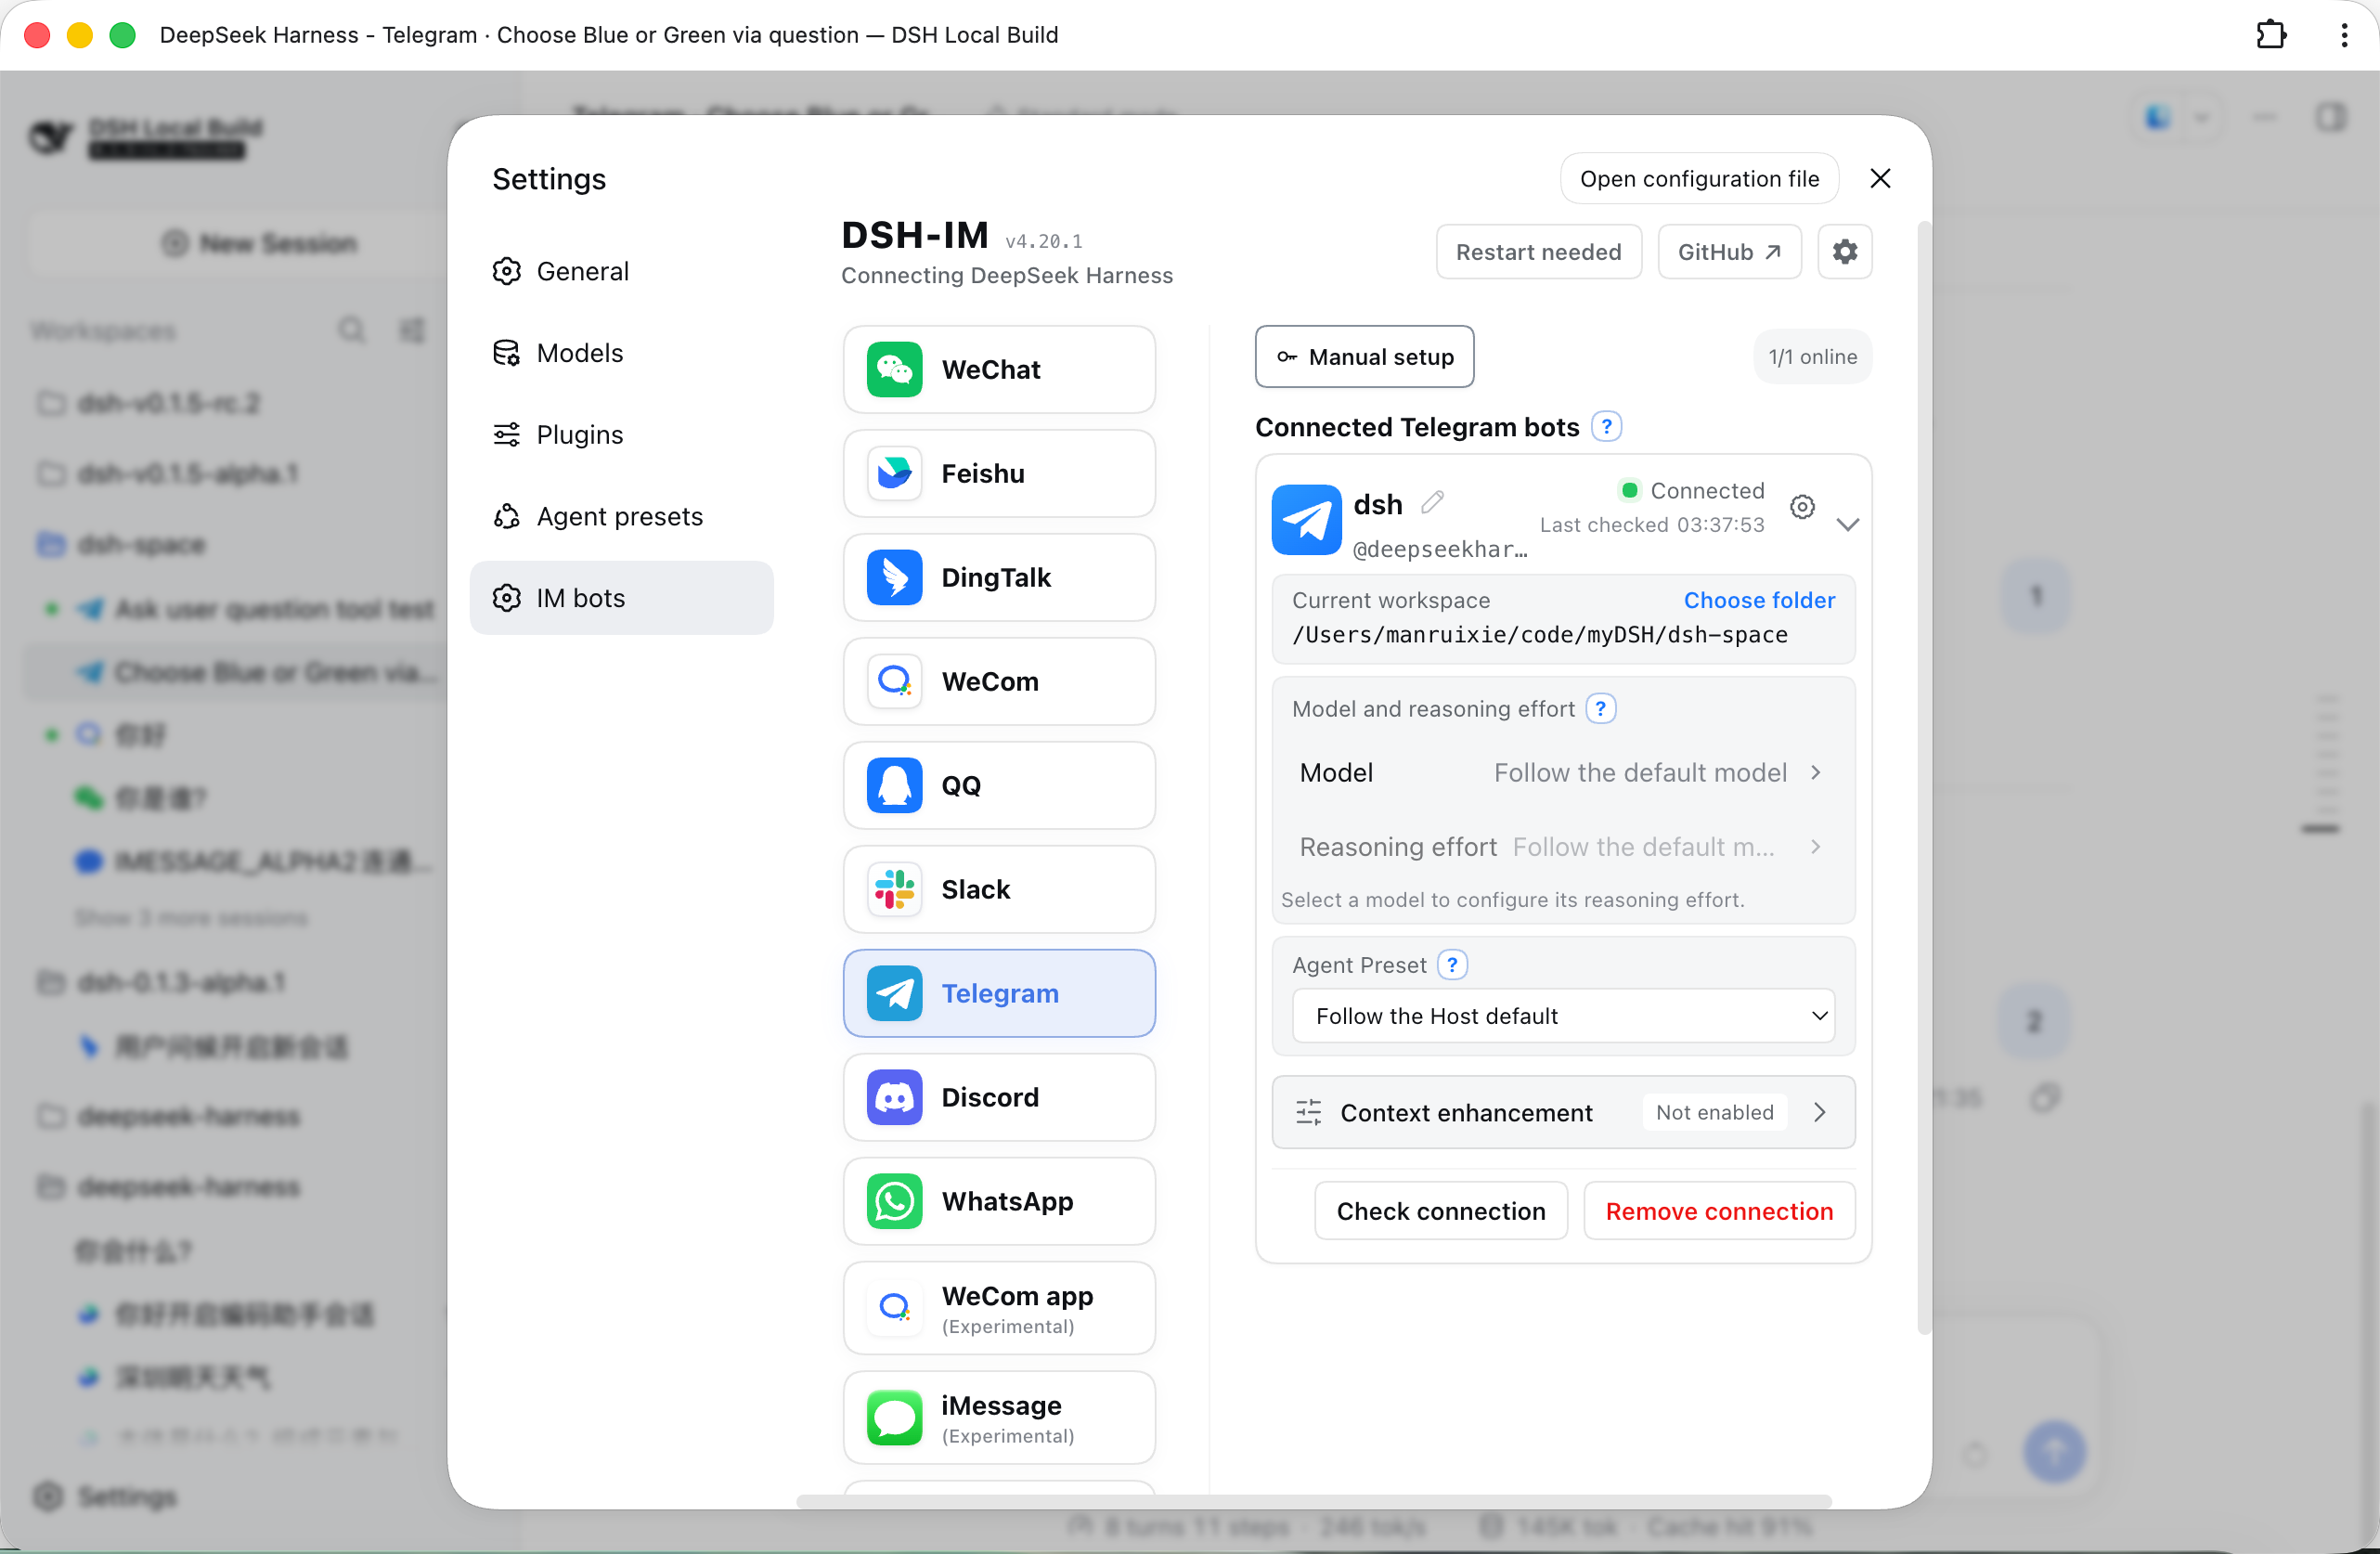Screen dimensions: 2380x1554
Task: Click the extensions puzzle icon in title bar
Action: 2271,35
